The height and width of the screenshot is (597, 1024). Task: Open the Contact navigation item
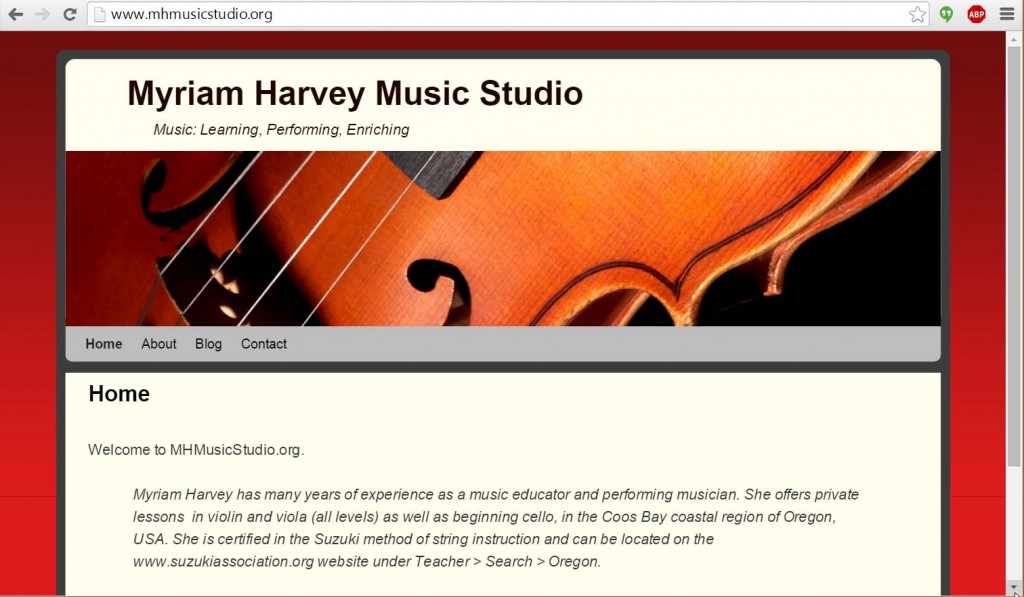(x=264, y=344)
